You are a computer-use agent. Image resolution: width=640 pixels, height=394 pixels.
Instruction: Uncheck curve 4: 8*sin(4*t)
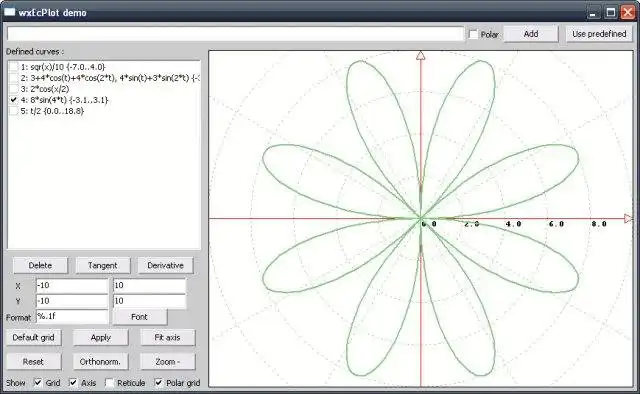tap(14, 100)
